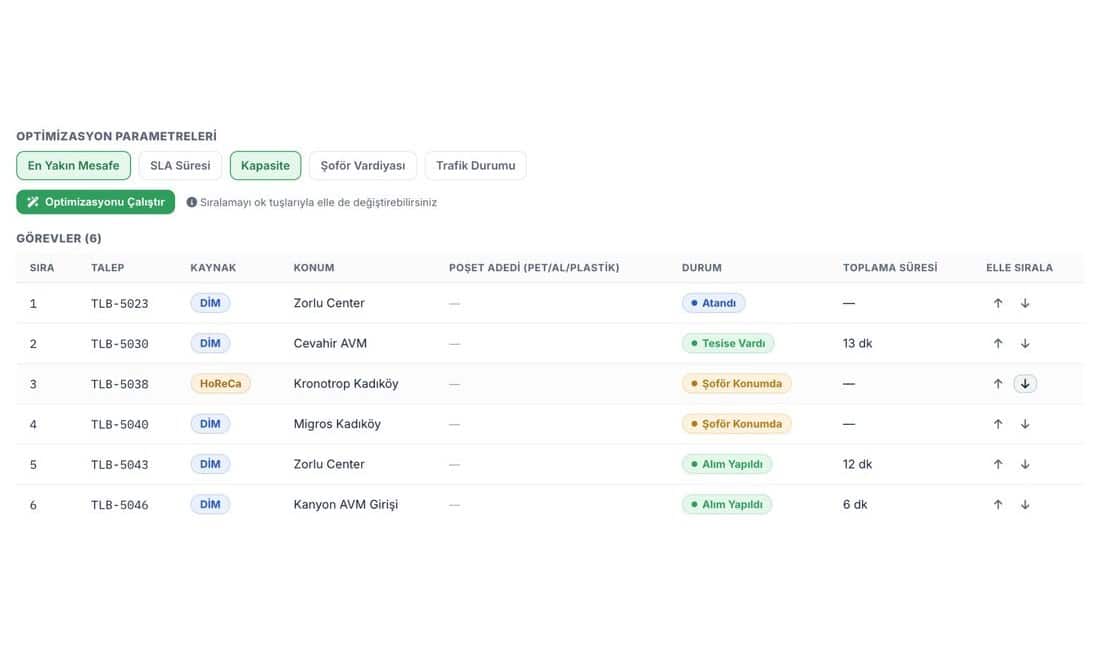Enable the Trafik Durumu parameter

(x=476, y=166)
